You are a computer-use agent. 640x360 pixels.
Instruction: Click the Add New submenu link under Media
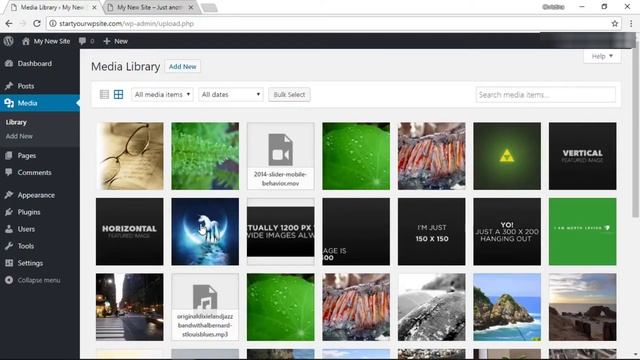pos(19,136)
